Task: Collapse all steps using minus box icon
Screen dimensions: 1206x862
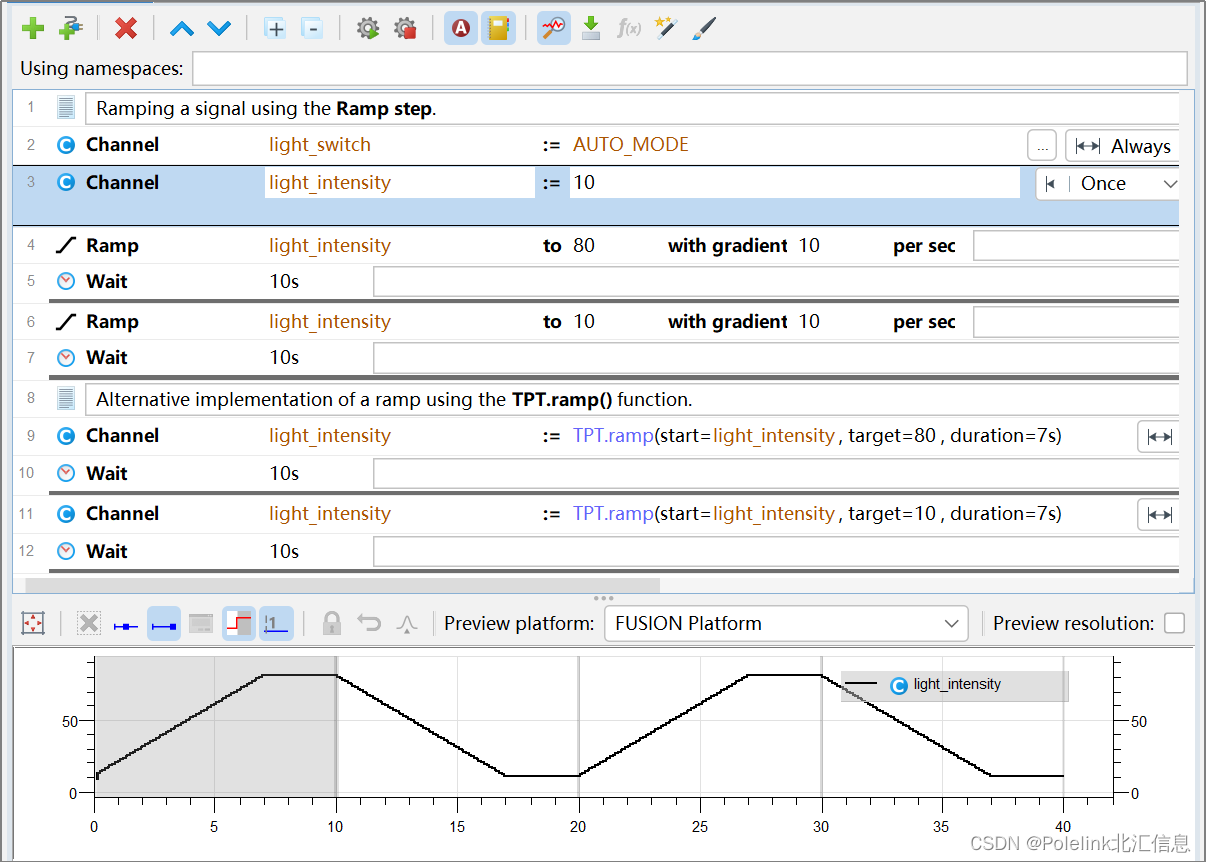Action: [x=312, y=28]
